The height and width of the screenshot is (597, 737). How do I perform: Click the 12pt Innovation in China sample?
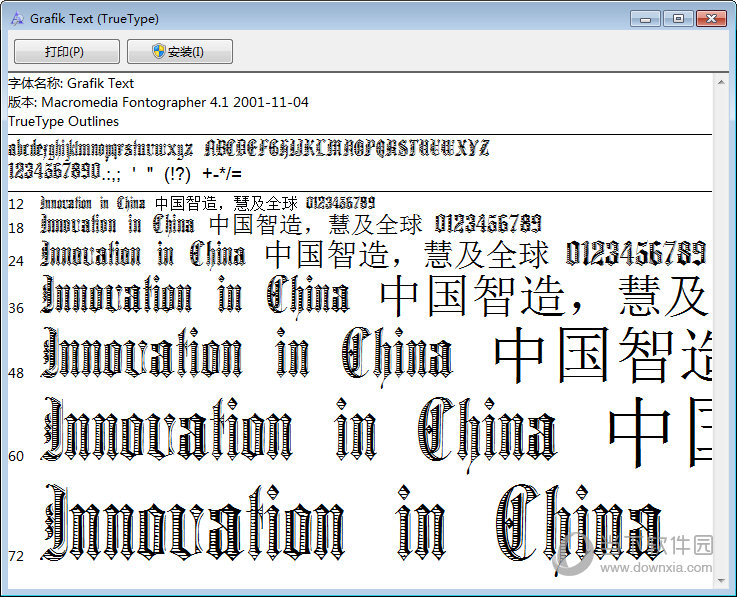(x=93, y=203)
